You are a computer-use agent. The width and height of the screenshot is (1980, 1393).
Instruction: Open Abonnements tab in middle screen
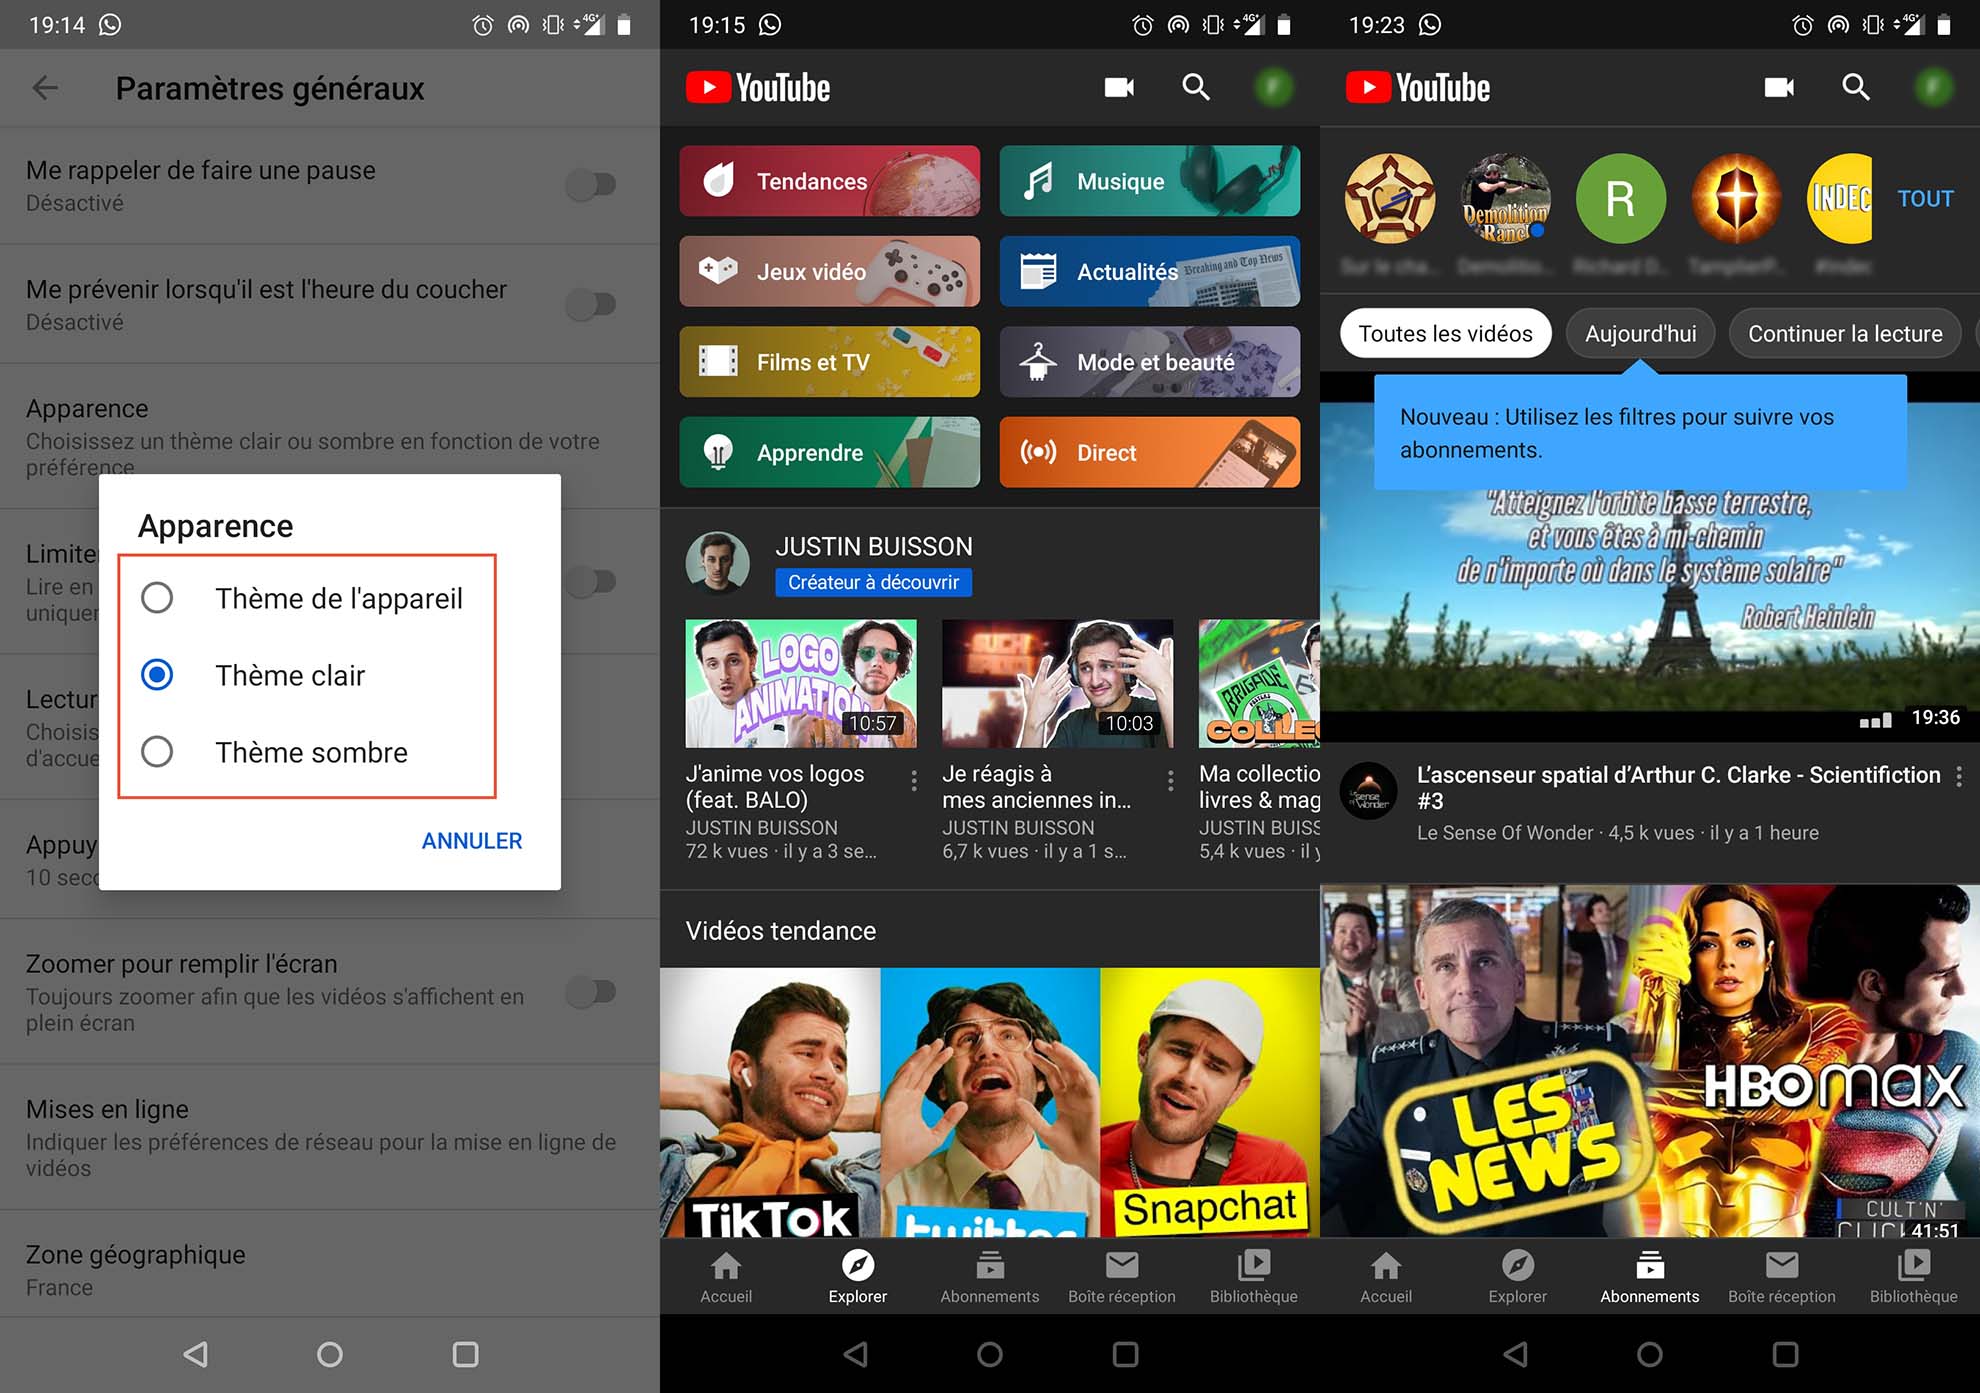[x=990, y=1277]
